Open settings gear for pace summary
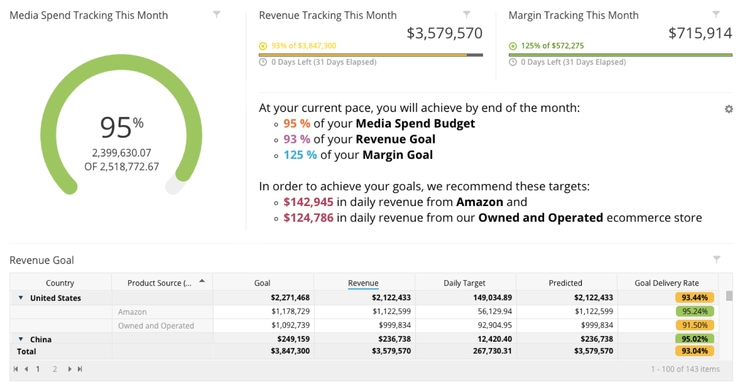The height and width of the screenshot is (386, 750). [x=728, y=109]
